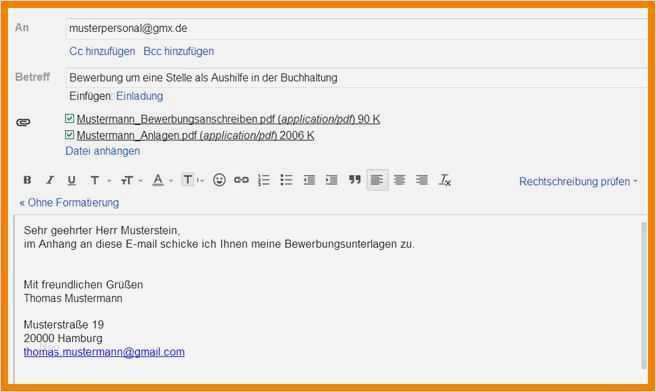Insert an emoticon
The height and width of the screenshot is (392, 656).
(219, 180)
